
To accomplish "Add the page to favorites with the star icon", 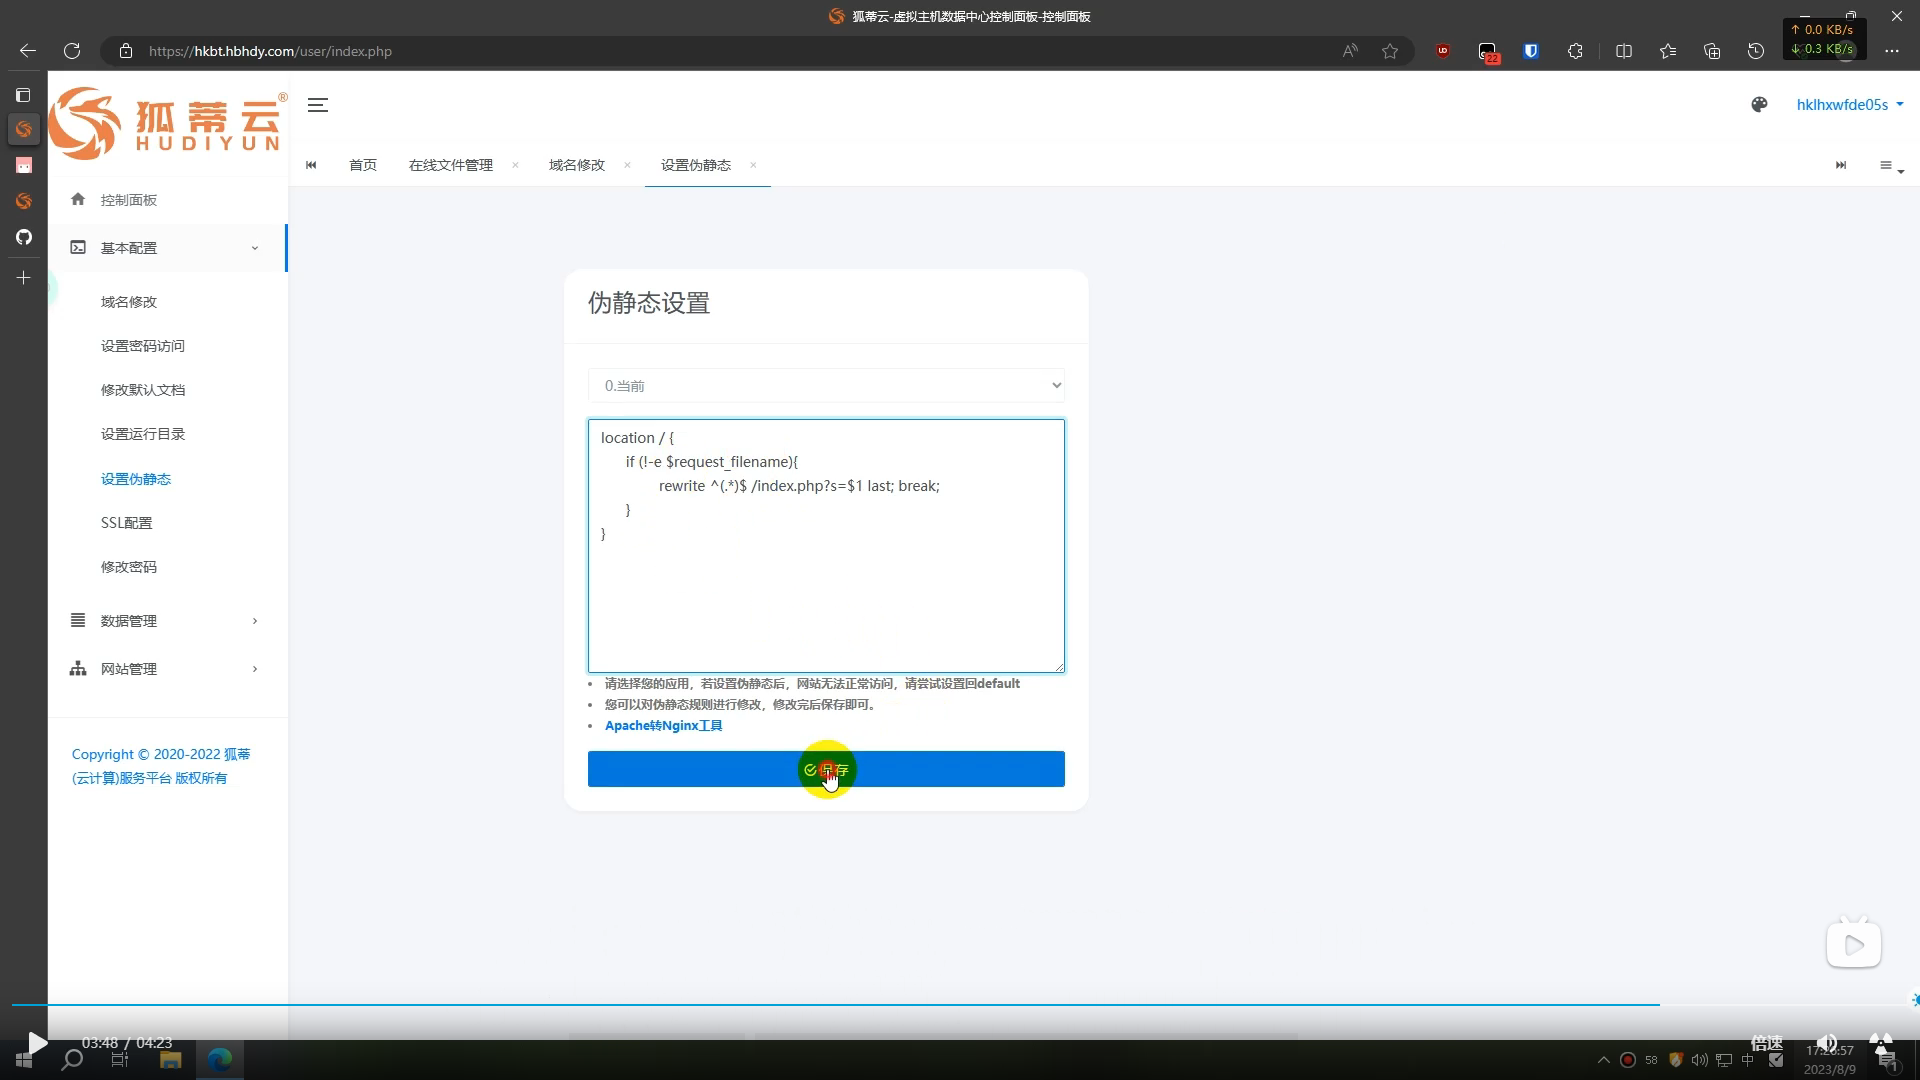I will pyautogui.click(x=1390, y=51).
